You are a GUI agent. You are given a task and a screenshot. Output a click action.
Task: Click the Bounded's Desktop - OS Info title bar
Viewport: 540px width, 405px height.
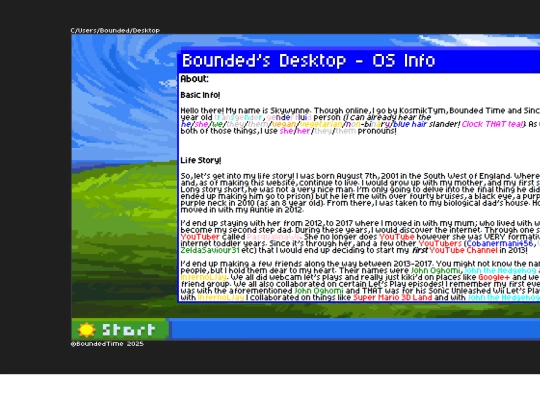pyautogui.click(x=359, y=61)
